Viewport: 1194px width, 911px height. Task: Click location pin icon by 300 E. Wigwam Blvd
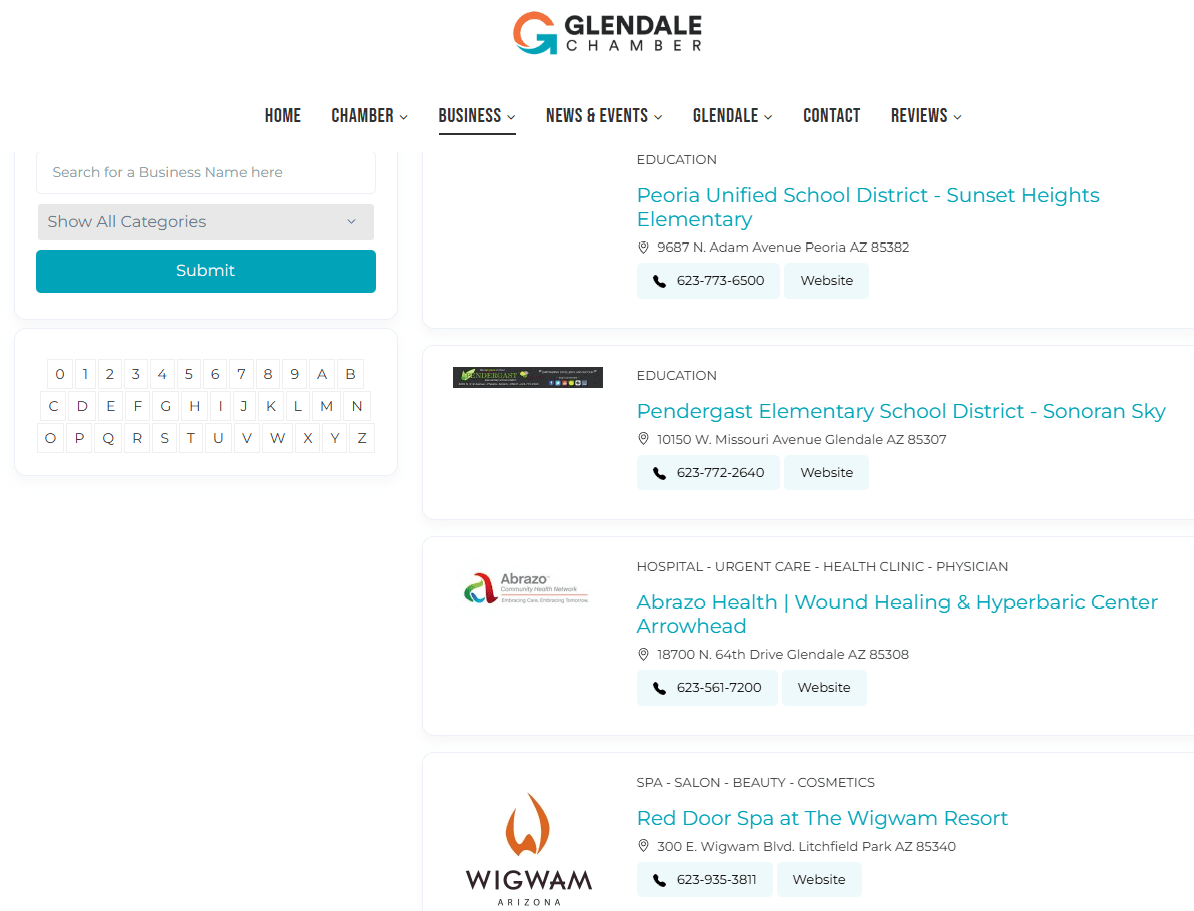tap(643, 846)
